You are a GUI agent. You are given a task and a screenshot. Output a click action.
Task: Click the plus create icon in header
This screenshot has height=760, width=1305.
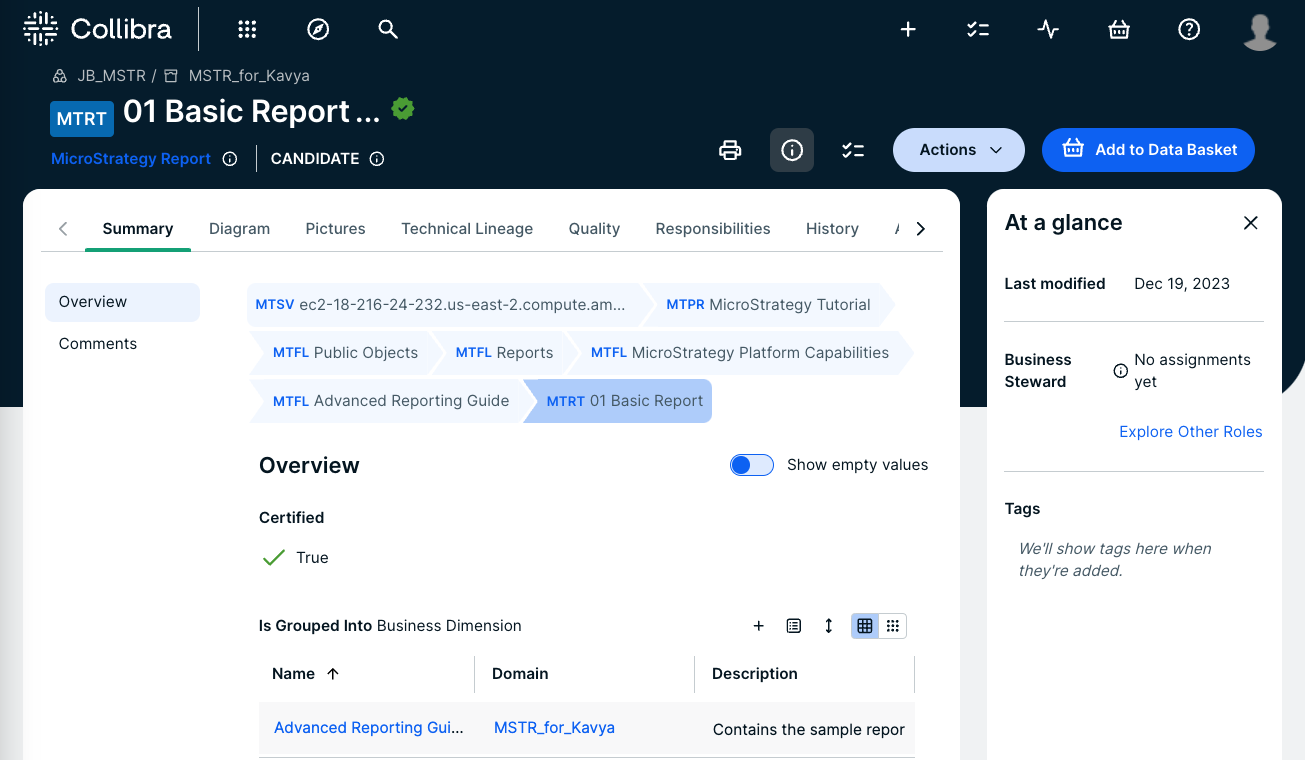coord(908,30)
